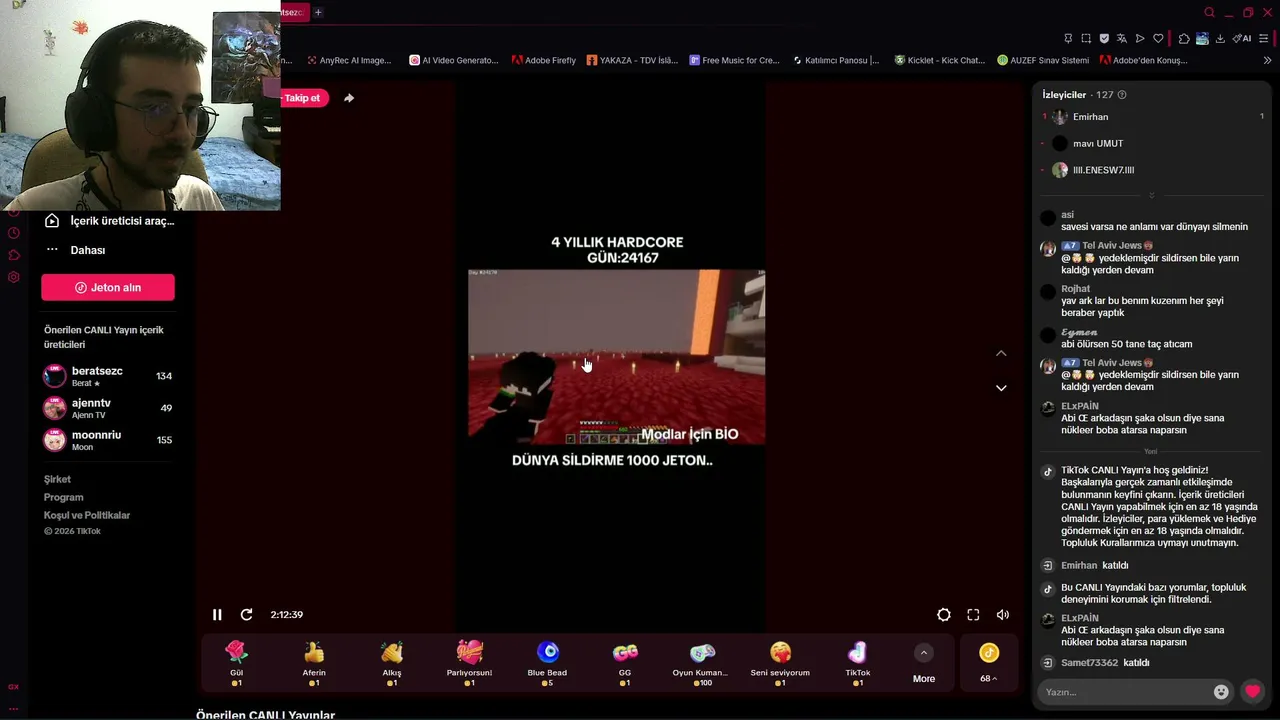Screen dimensions: 1280x720
Task: Open the Free Music for Creators bookmark
Action: 734,60
